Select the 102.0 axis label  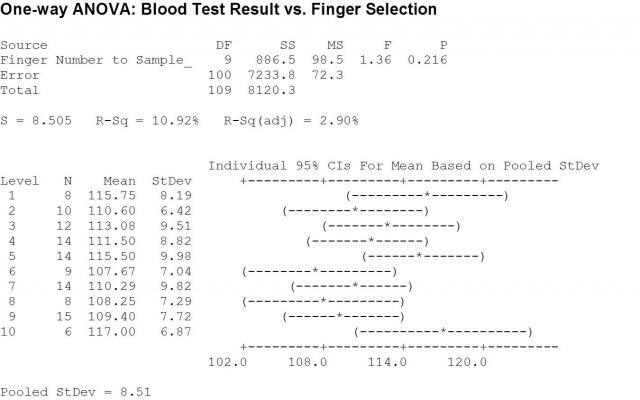pos(227,361)
